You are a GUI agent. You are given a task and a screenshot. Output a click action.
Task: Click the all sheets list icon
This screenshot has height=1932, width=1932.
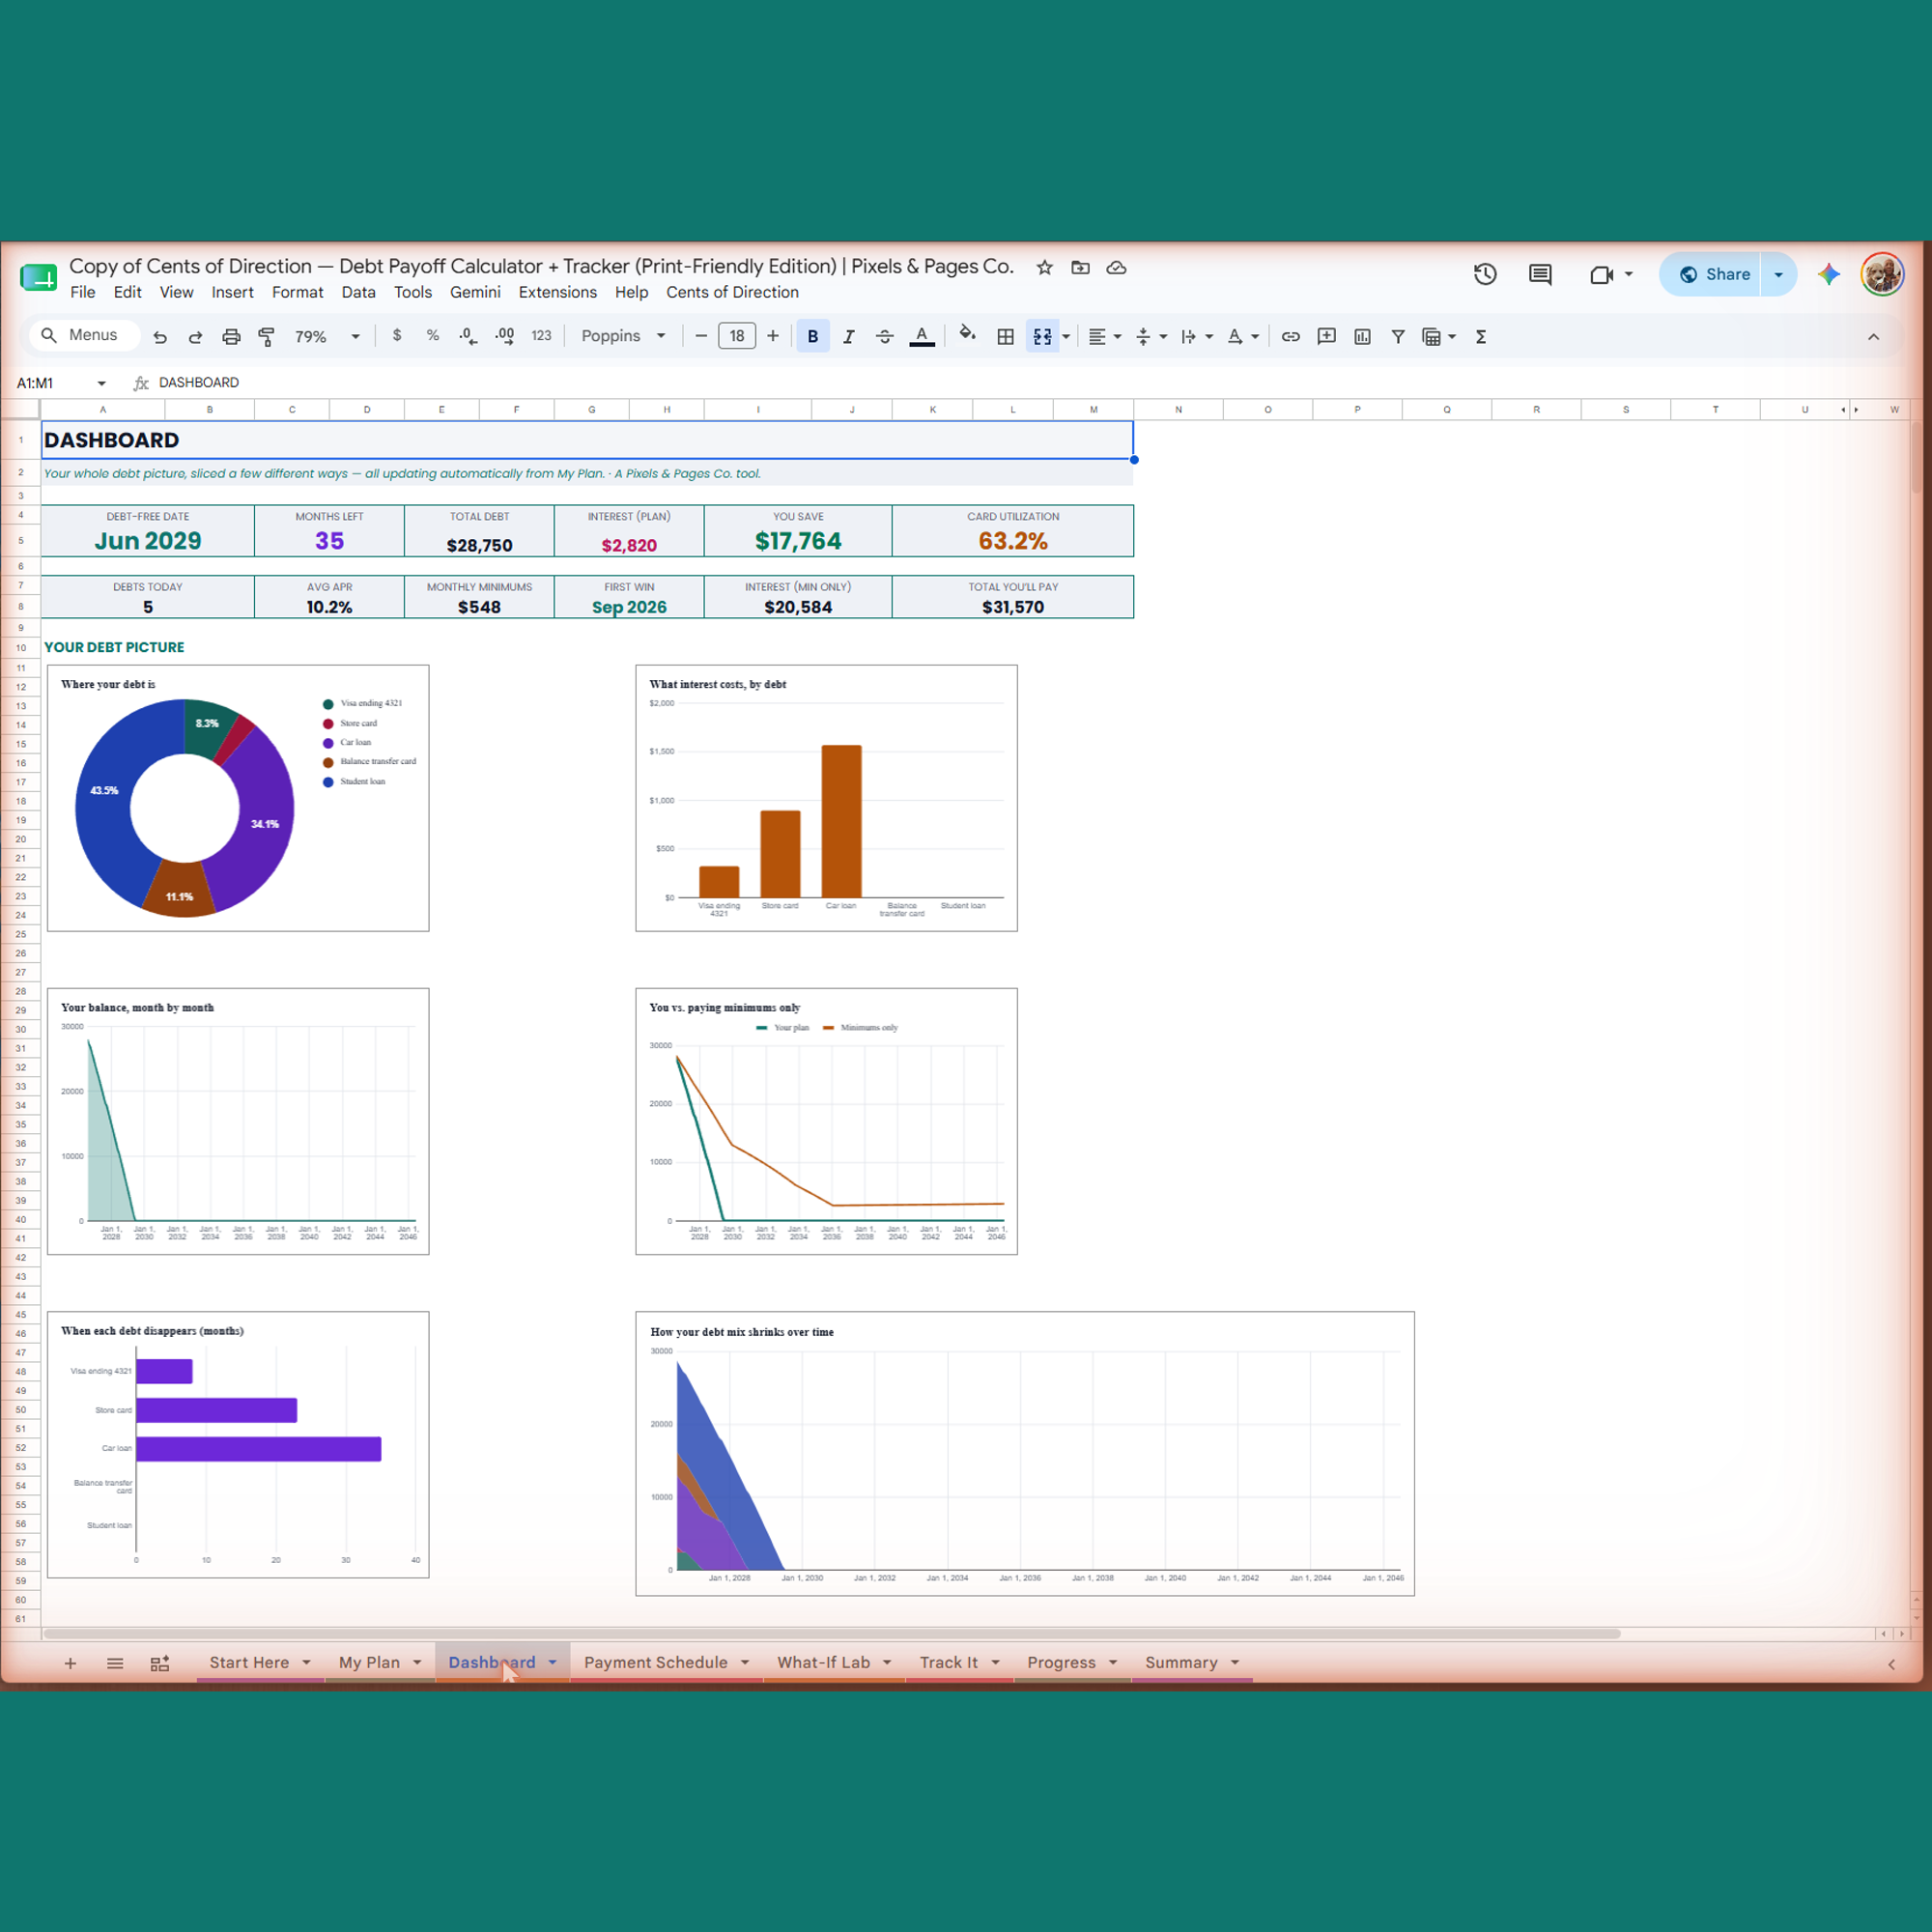[115, 1663]
